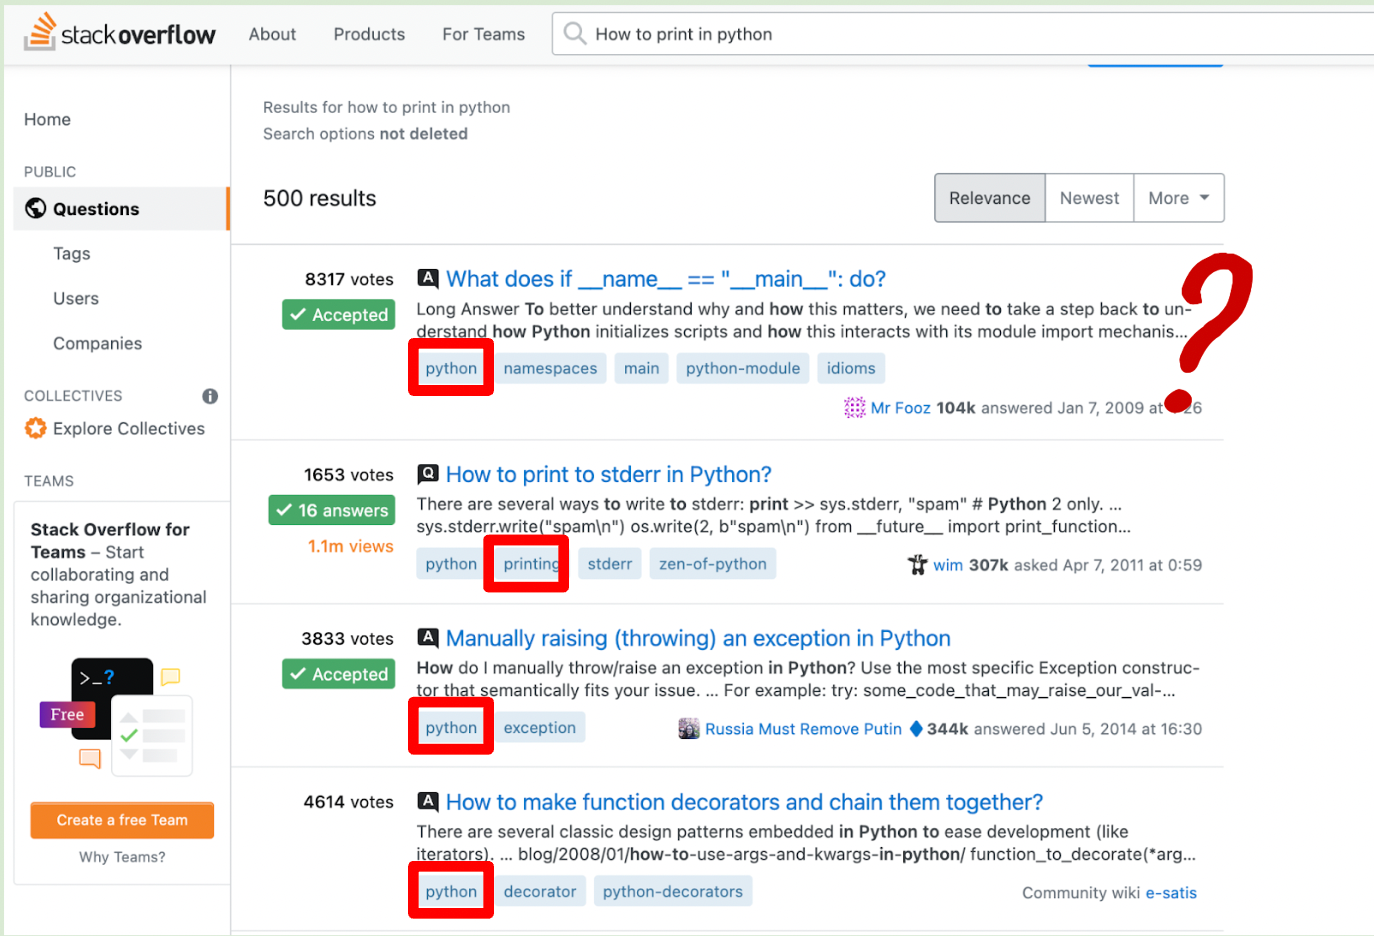Open the Why Teams? link
Image resolution: width=1374 pixels, height=936 pixels.
pos(122,857)
